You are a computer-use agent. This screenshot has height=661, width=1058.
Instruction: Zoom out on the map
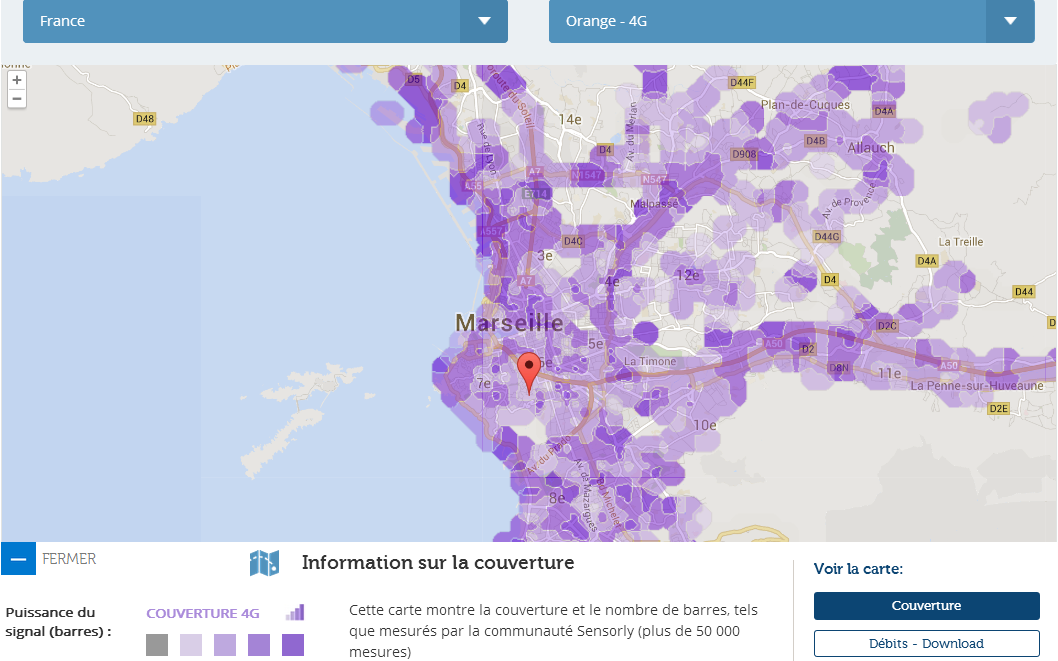[x=17, y=99]
